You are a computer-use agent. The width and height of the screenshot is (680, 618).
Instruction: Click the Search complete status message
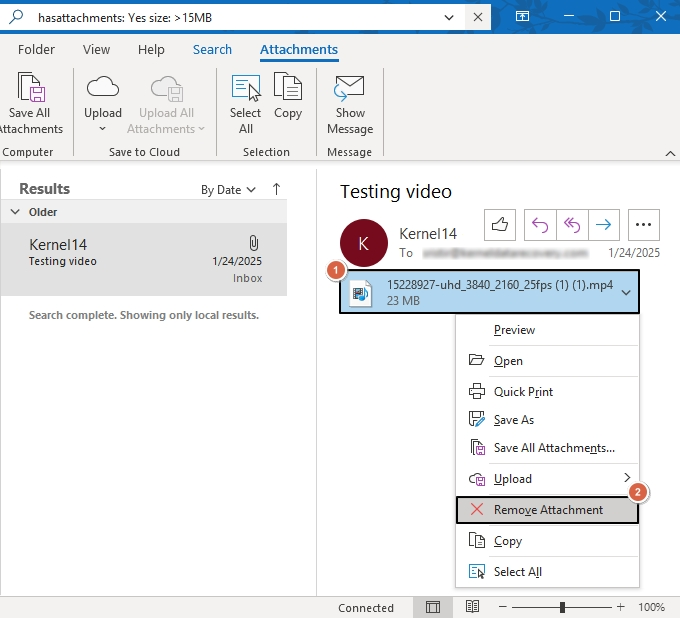144,315
